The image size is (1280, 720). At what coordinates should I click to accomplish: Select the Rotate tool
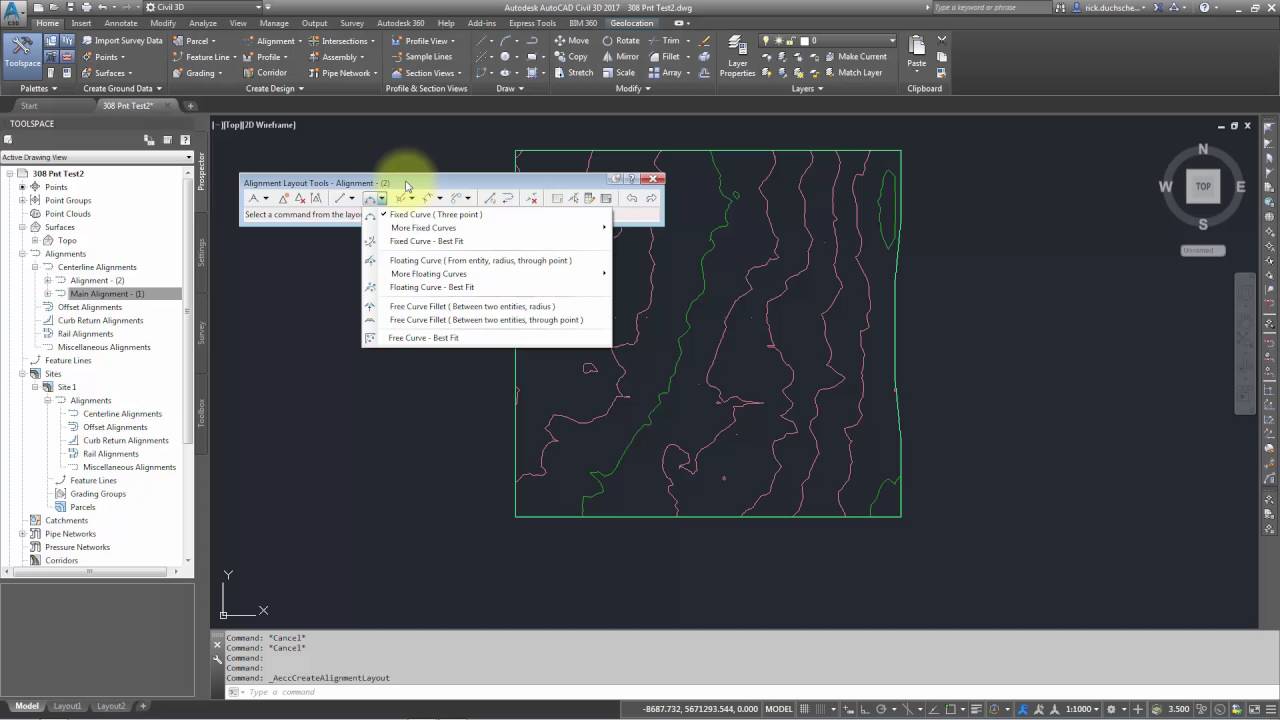click(x=621, y=41)
